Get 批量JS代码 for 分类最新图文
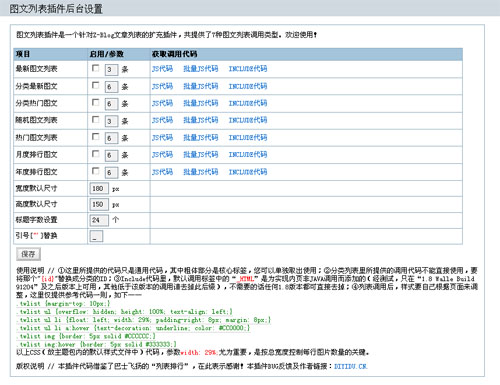The image size is (500, 385). click(201, 86)
